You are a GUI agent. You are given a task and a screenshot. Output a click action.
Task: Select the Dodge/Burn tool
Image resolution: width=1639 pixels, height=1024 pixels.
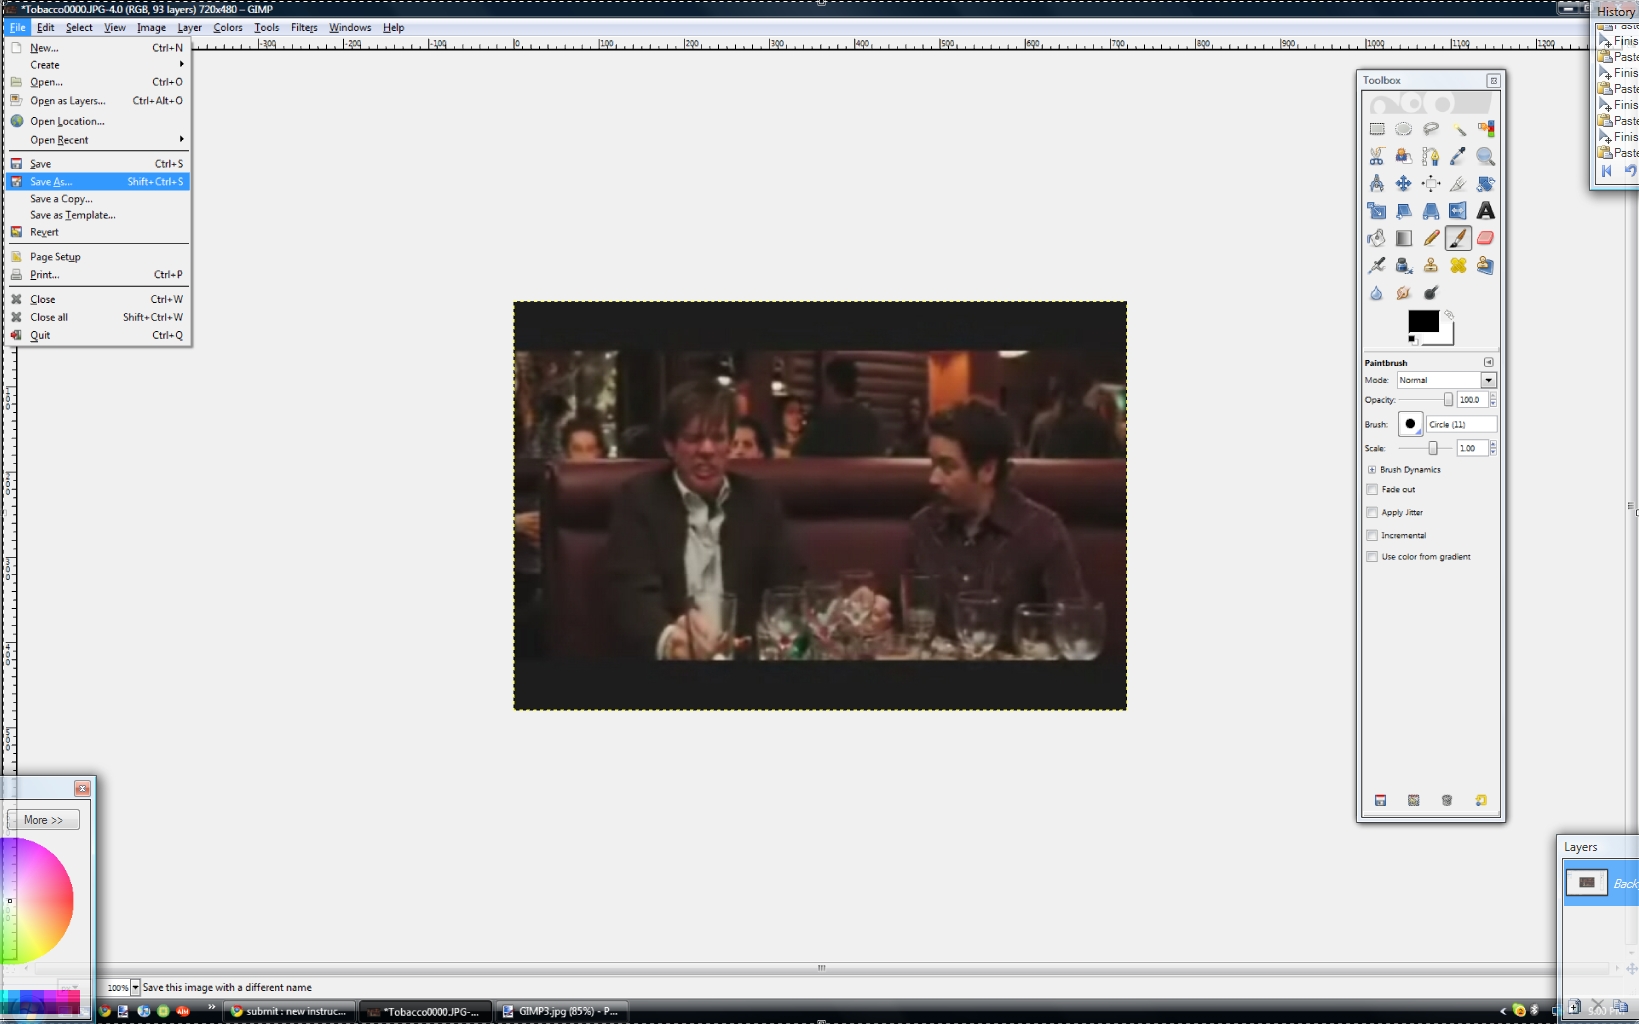1431,293
